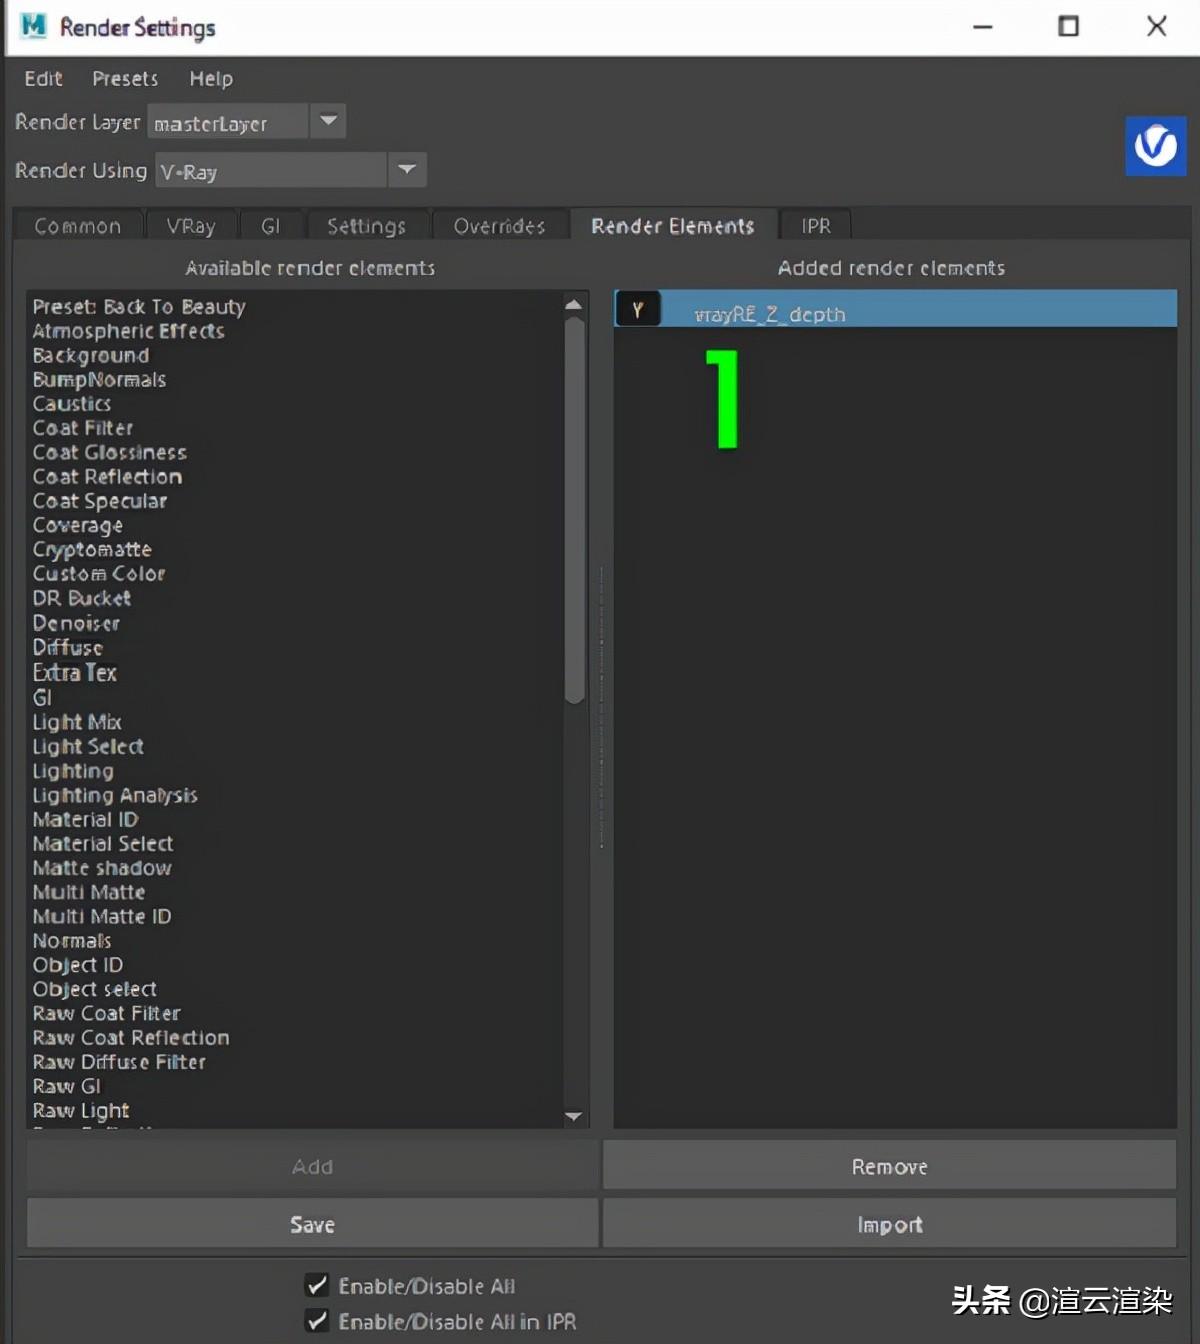Select Coat Glossiness element
Viewport: 1200px width, 1344px height.
point(109,452)
